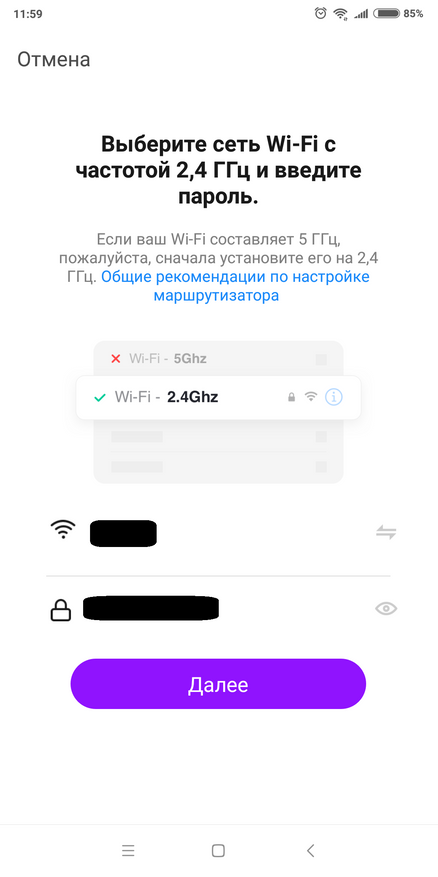
Task: Tap the info icon in the 2.4Ghz illustration
Action: click(334, 397)
